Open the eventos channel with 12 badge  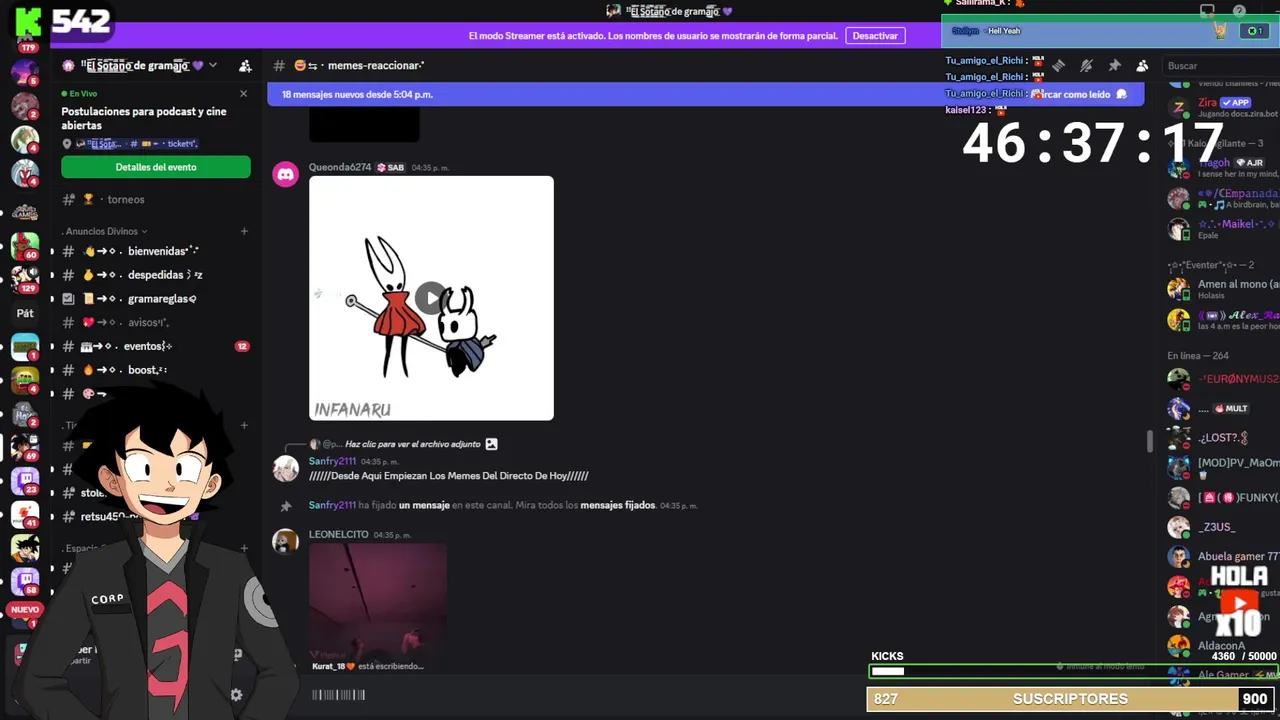[x=155, y=346]
